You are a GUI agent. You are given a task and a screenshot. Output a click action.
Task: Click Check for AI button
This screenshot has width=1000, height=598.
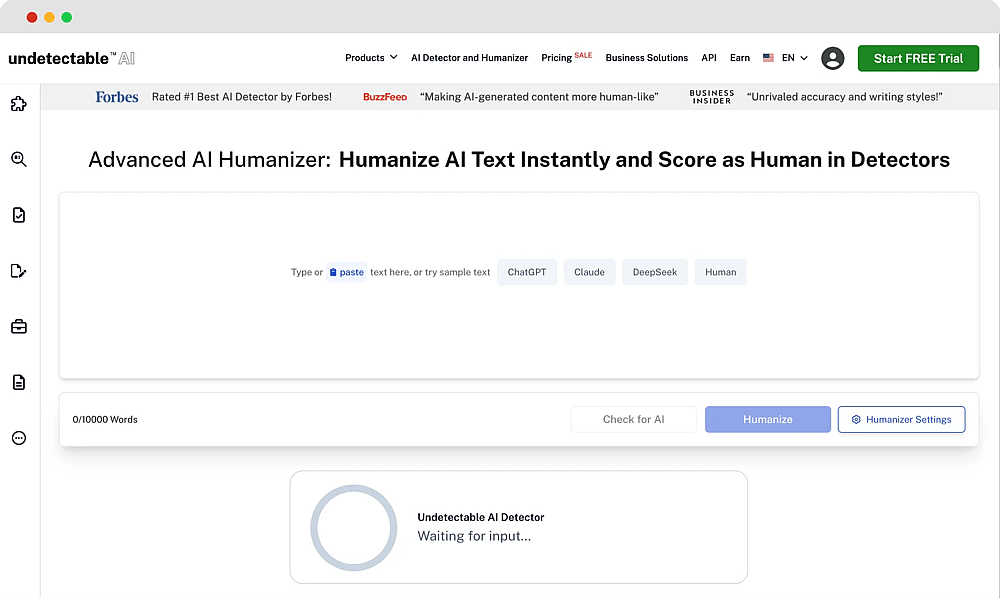(633, 419)
